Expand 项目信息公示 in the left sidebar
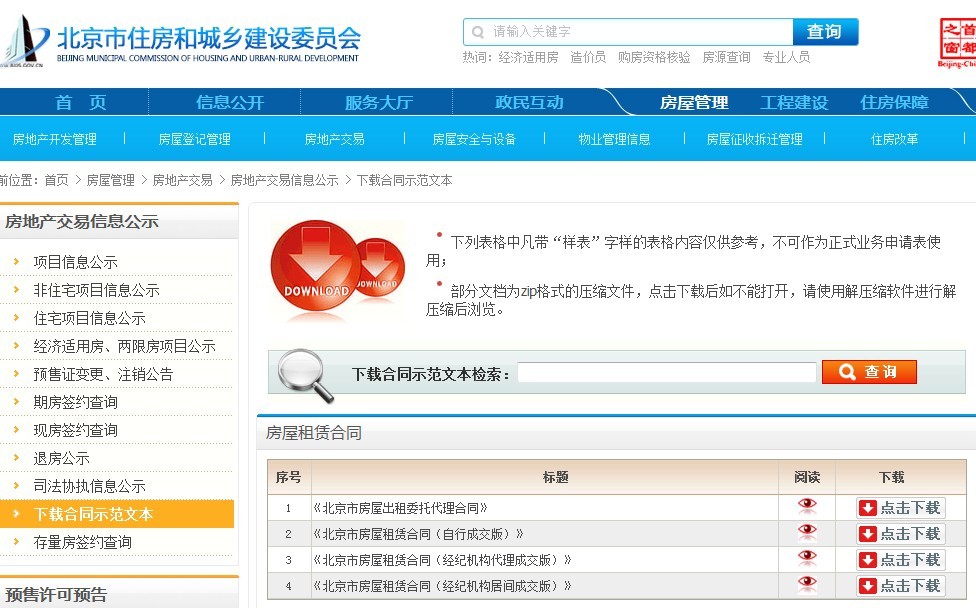Viewport: 976px width, 608px height. tap(75, 262)
